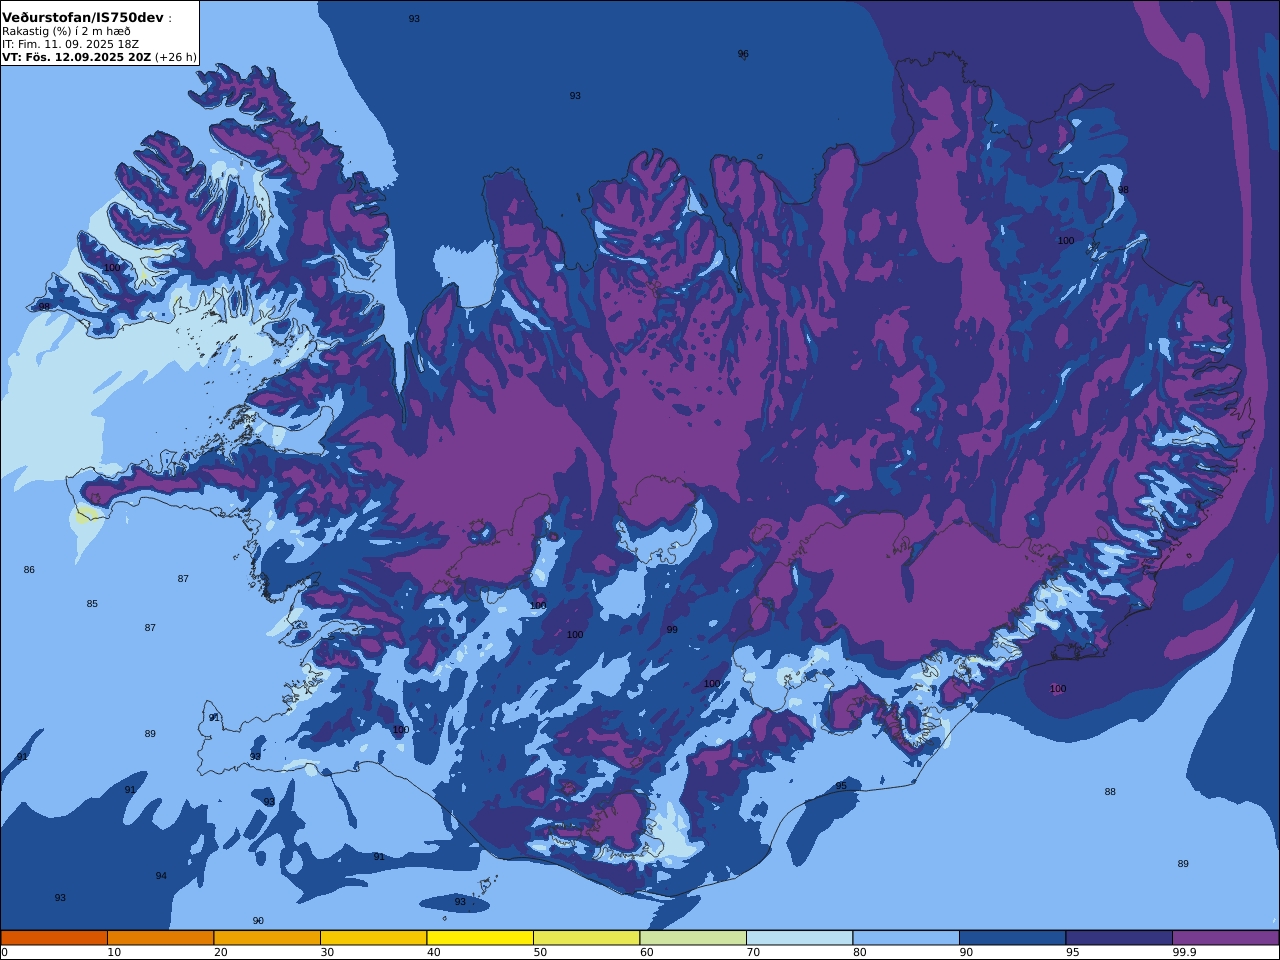
Task: Click the purple above-99.9 legend swatch
Action: coord(1226,938)
